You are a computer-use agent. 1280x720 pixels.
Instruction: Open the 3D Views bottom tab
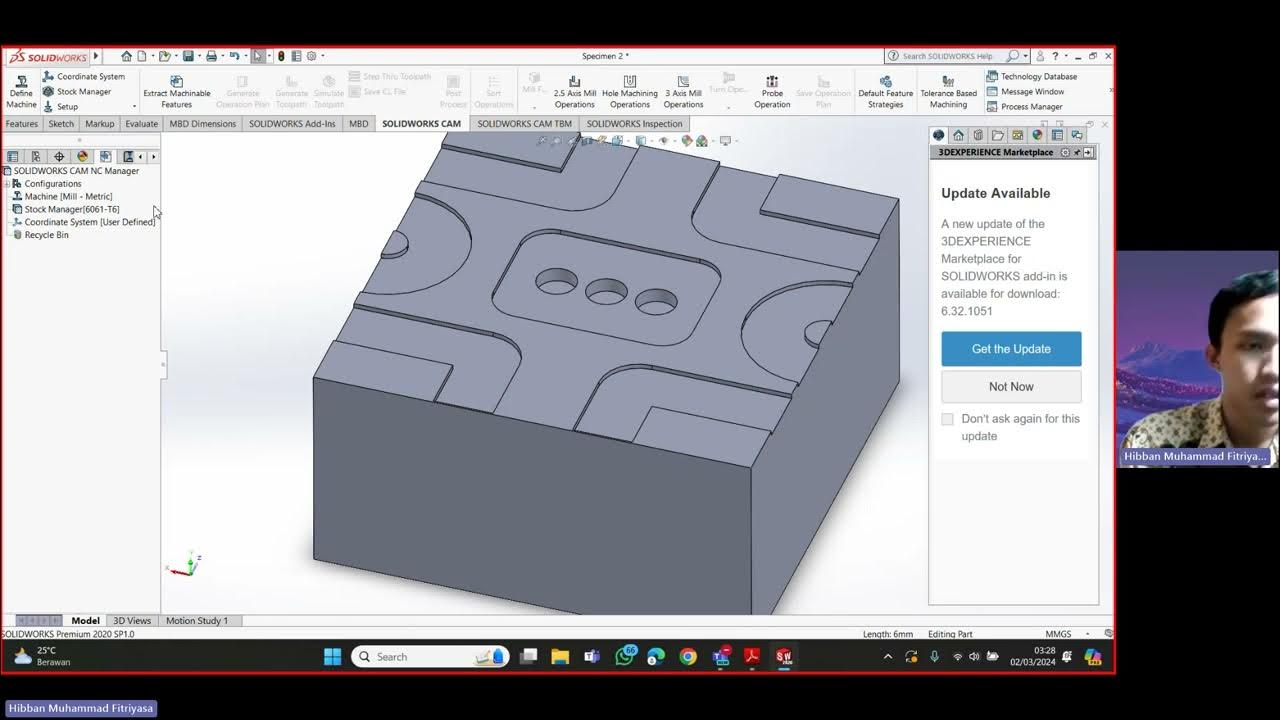pyautogui.click(x=132, y=621)
